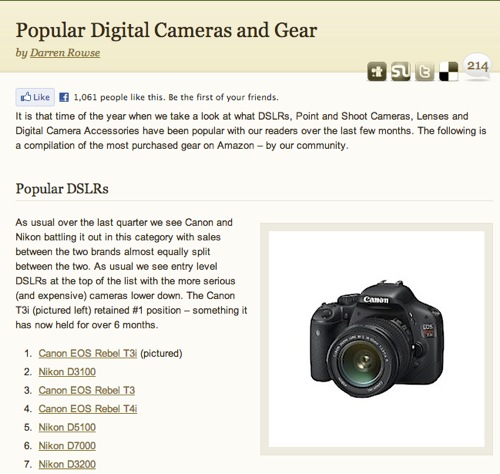Open the Canon EOS Rebel T3i link
This screenshot has height=474, width=500.
88,353
